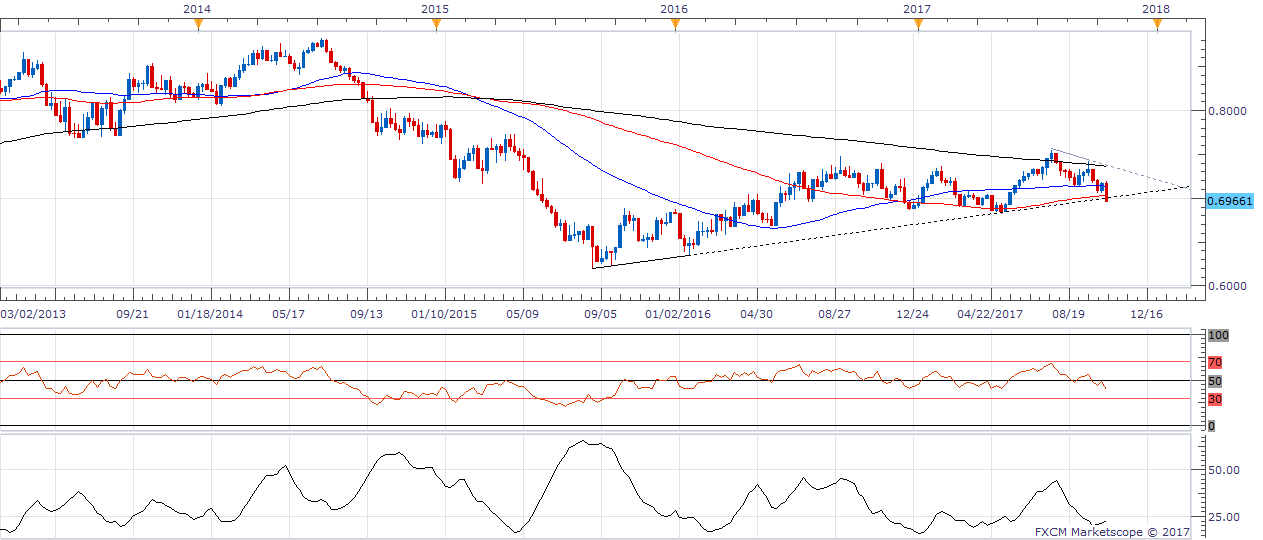This screenshot has height=540, width=1263.
Task: Click the RSI 50 midline label
Action: pyautogui.click(x=1215, y=381)
